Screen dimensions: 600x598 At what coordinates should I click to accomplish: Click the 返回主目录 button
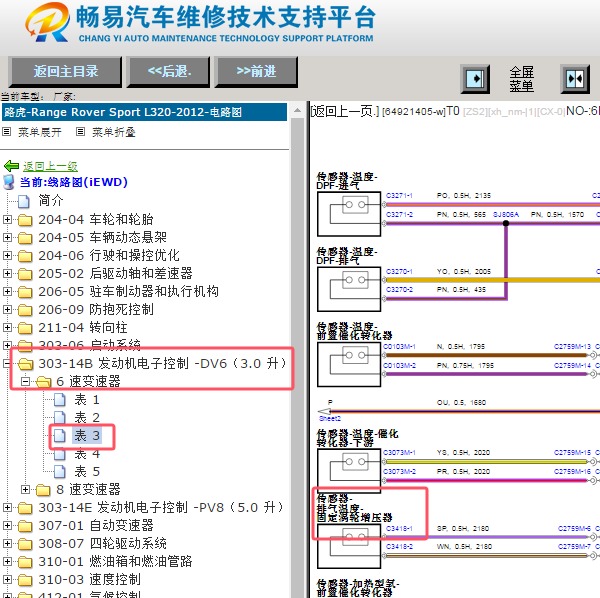pyautogui.click(x=65, y=72)
